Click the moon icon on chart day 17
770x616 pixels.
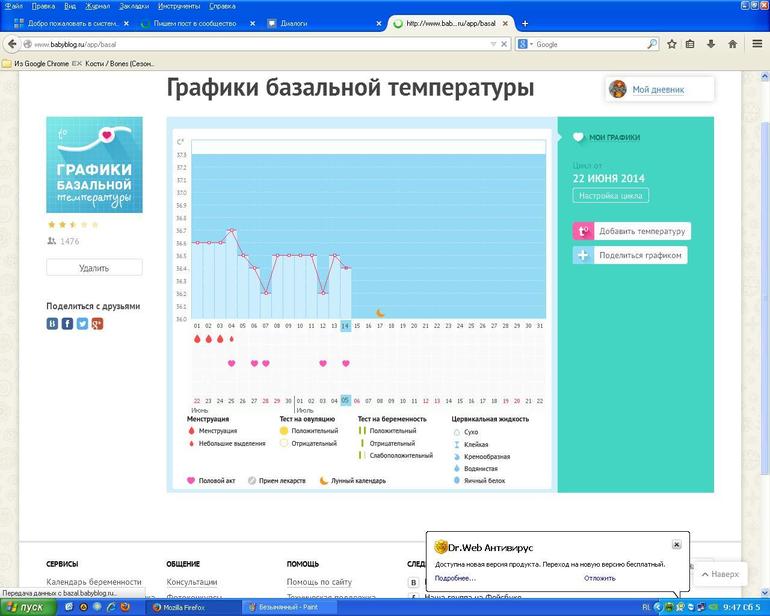(x=380, y=313)
